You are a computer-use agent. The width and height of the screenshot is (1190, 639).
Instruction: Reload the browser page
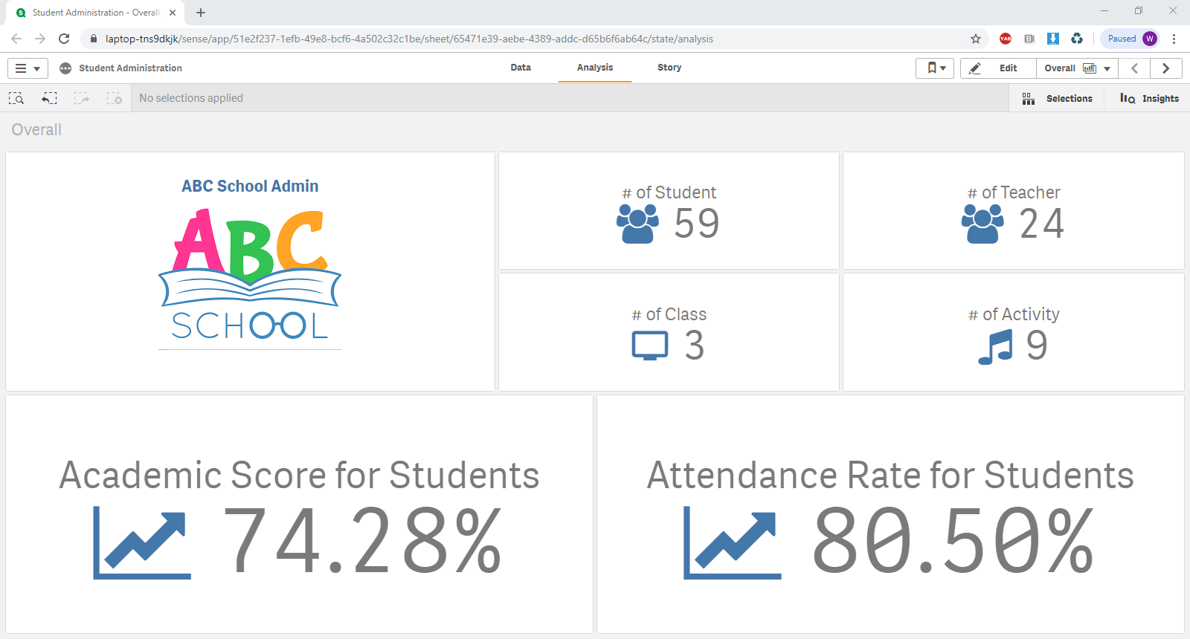pos(64,39)
